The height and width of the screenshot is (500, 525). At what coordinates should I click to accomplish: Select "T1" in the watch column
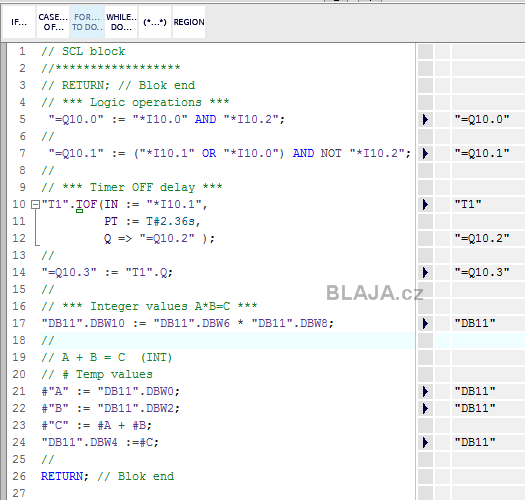click(468, 204)
